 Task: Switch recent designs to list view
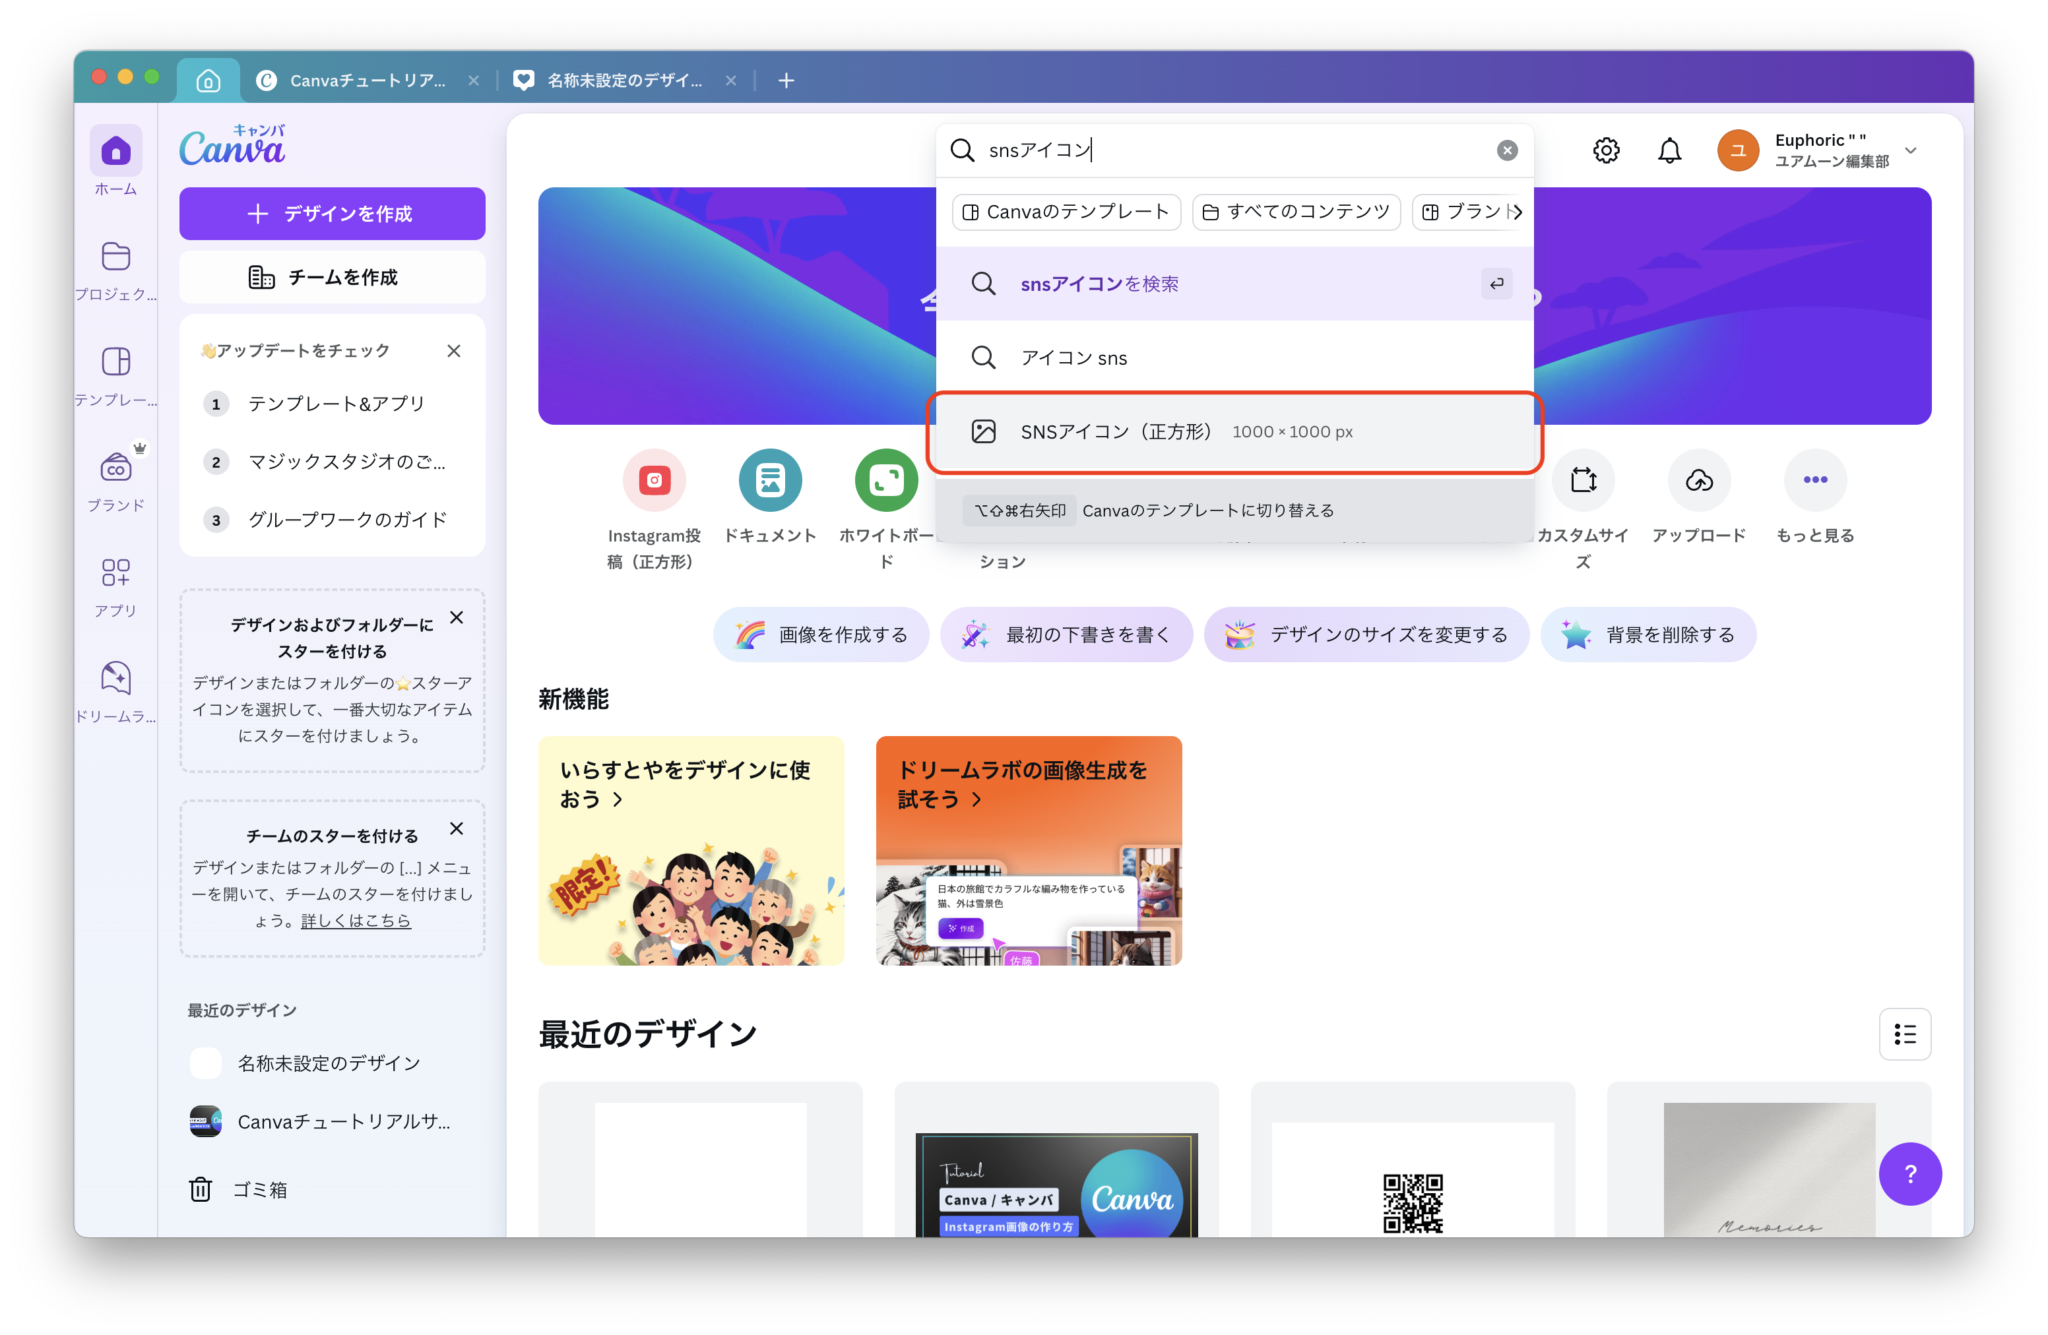click(x=1905, y=1034)
